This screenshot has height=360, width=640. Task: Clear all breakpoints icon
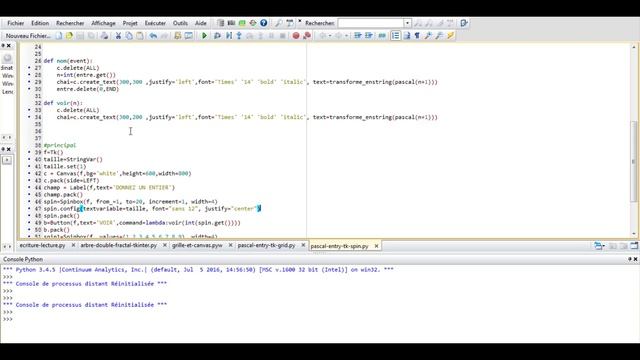click(x=307, y=36)
